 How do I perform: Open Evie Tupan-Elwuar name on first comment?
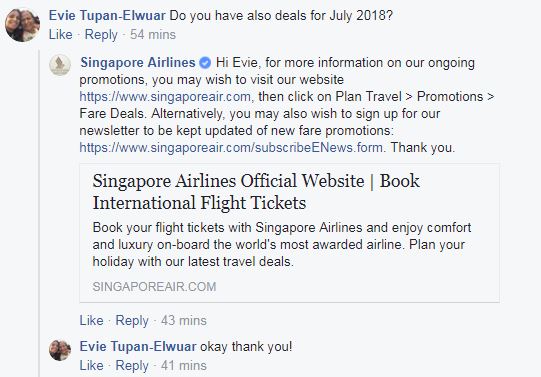pyautogui.click(x=107, y=16)
